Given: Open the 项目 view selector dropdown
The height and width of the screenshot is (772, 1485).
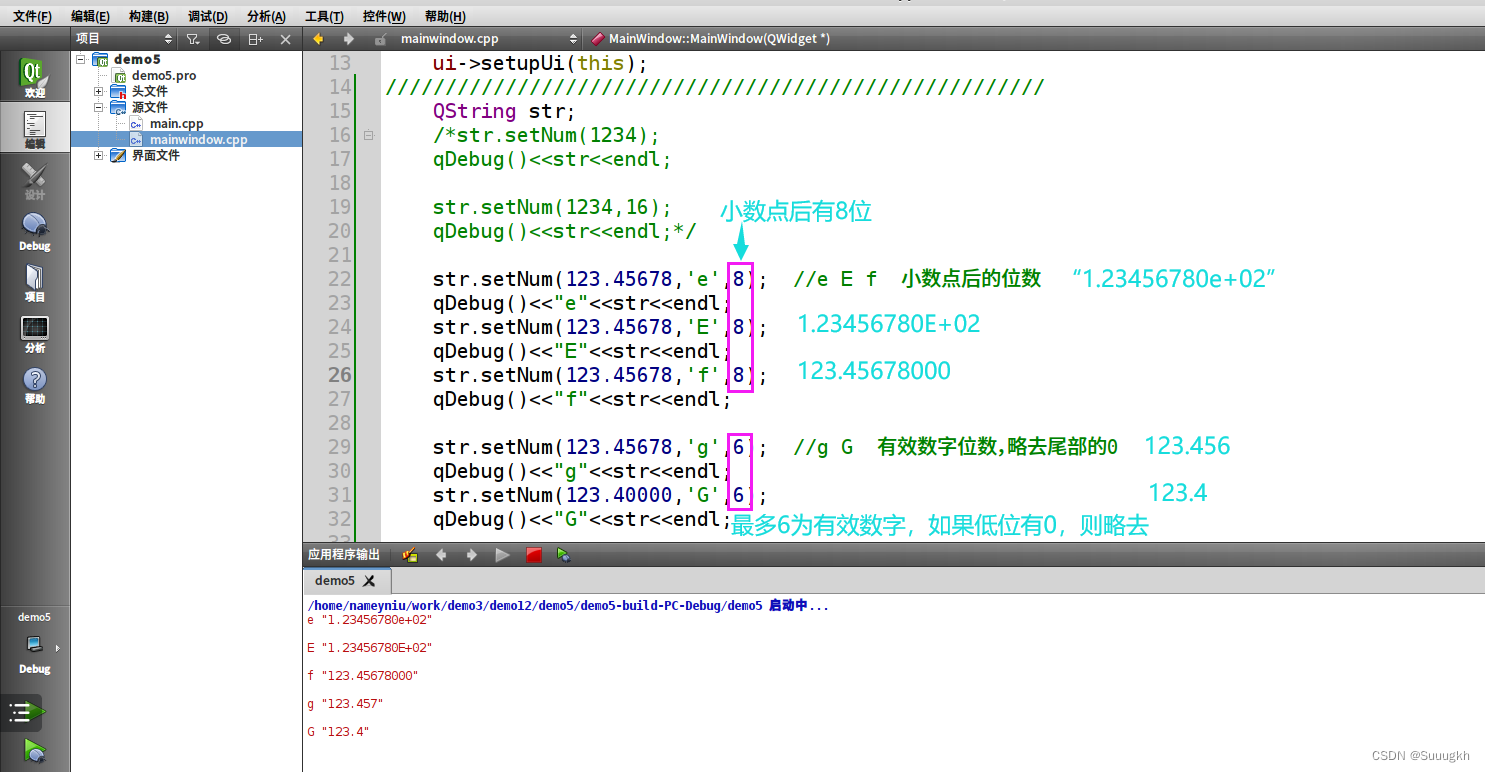Looking at the screenshot, I should pyautogui.click(x=125, y=39).
